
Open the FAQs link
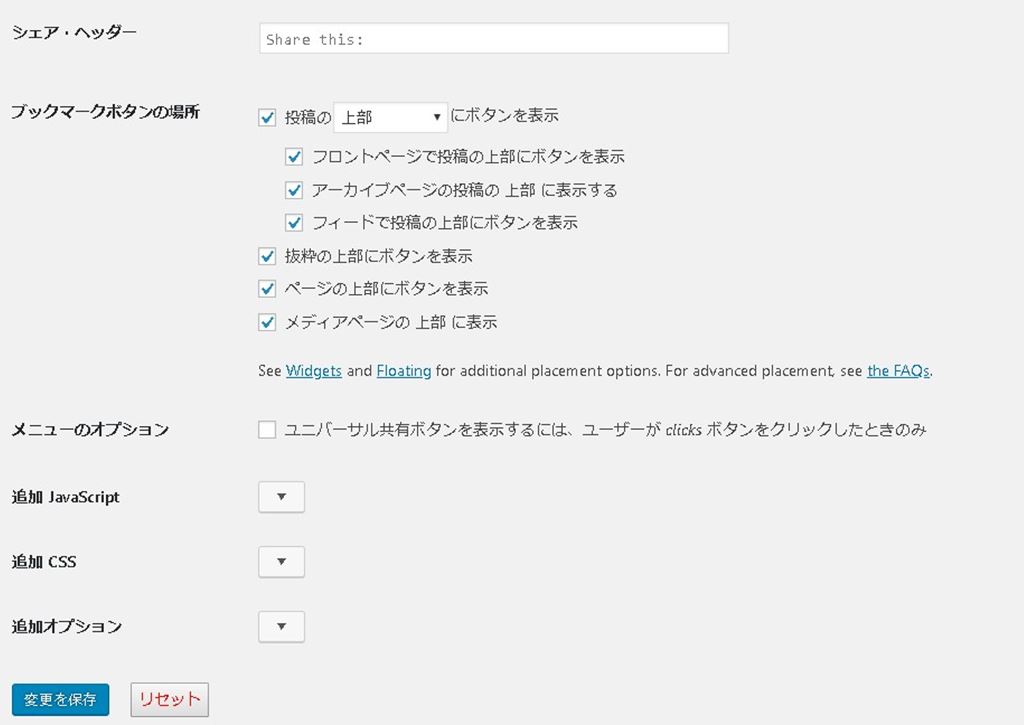pos(898,371)
